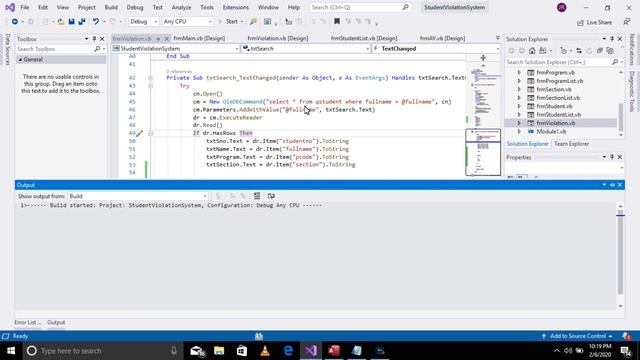Open File Explorer from taskbar
The height and width of the screenshot is (360, 640).
219,351
